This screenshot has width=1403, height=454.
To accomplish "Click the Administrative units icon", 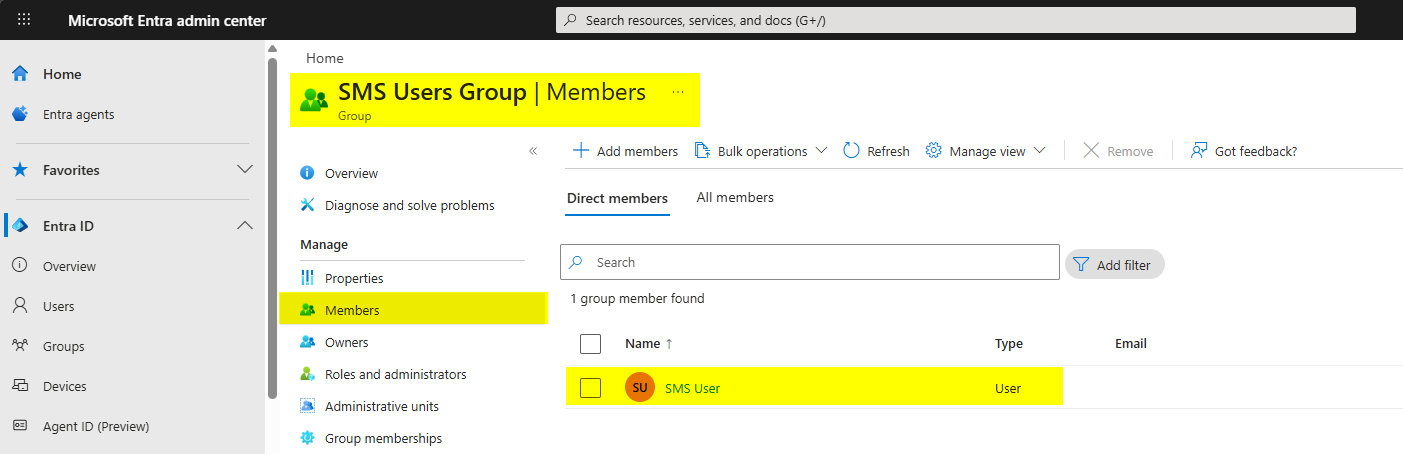I will point(308,406).
